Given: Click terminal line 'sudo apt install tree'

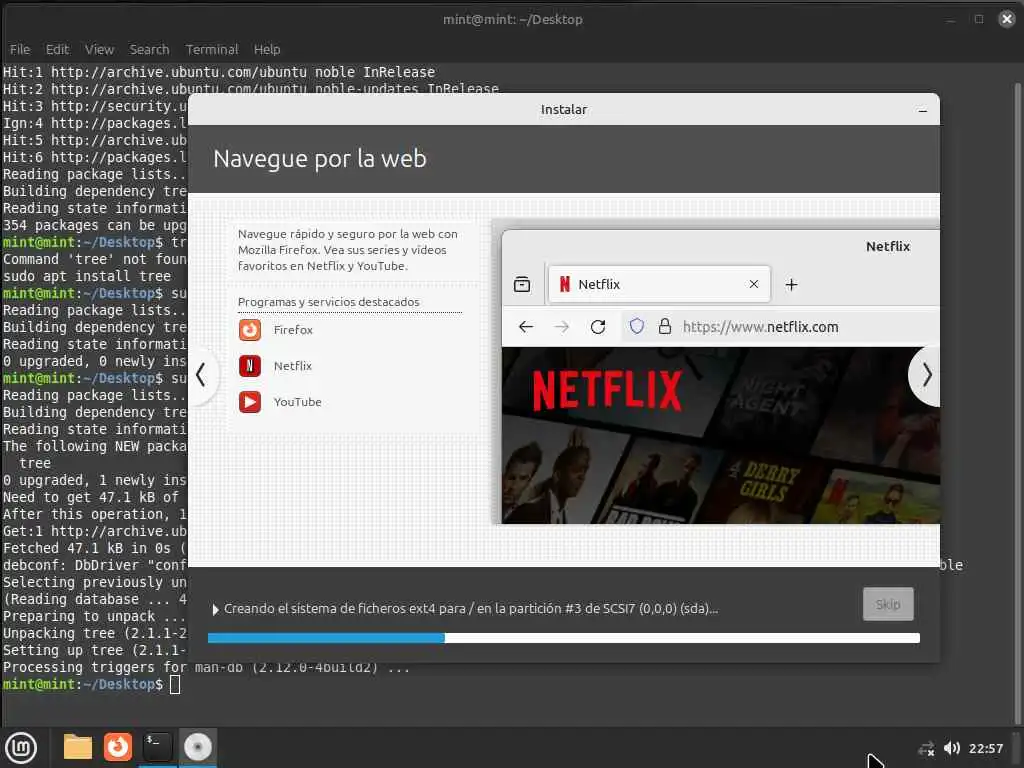Looking at the screenshot, I should coord(87,276).
